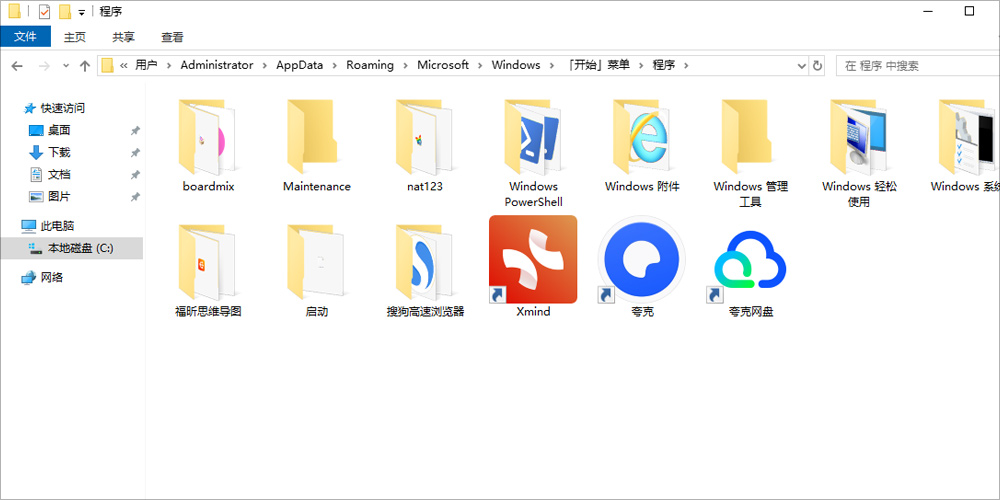Open the Windows 轻松使用 folder
1000x500 pixels.
(x=859, y=153)
